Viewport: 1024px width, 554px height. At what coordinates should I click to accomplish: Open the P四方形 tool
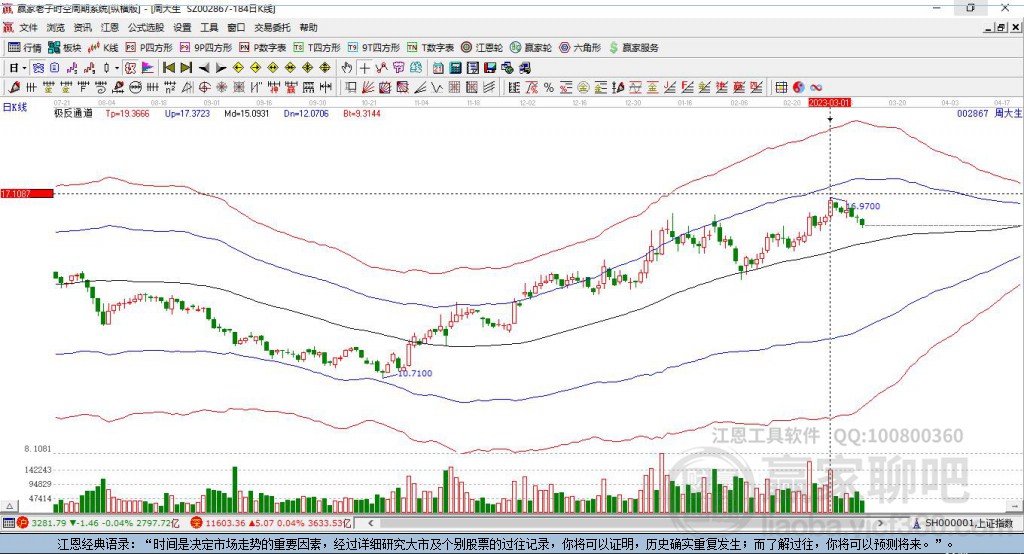(149, 48)
